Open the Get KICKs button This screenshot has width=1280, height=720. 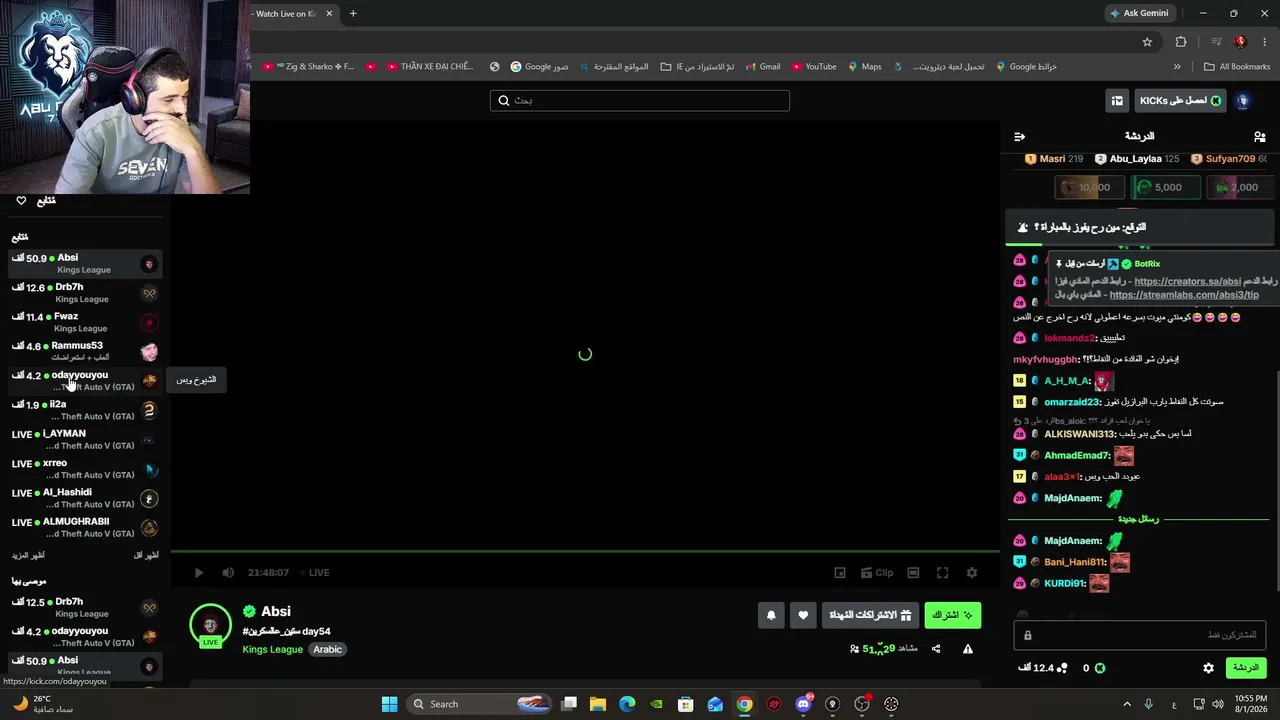1180,101
